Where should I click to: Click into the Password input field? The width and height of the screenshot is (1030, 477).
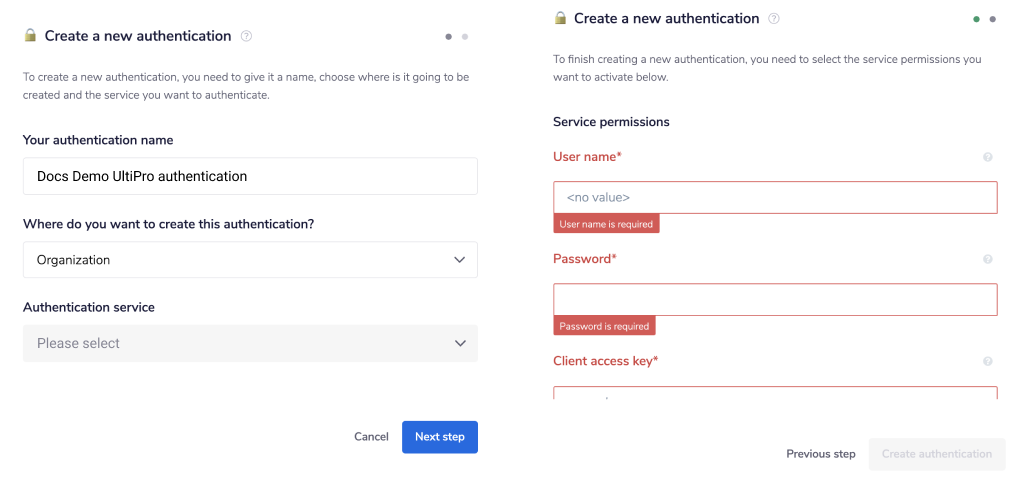coord(775,300)
